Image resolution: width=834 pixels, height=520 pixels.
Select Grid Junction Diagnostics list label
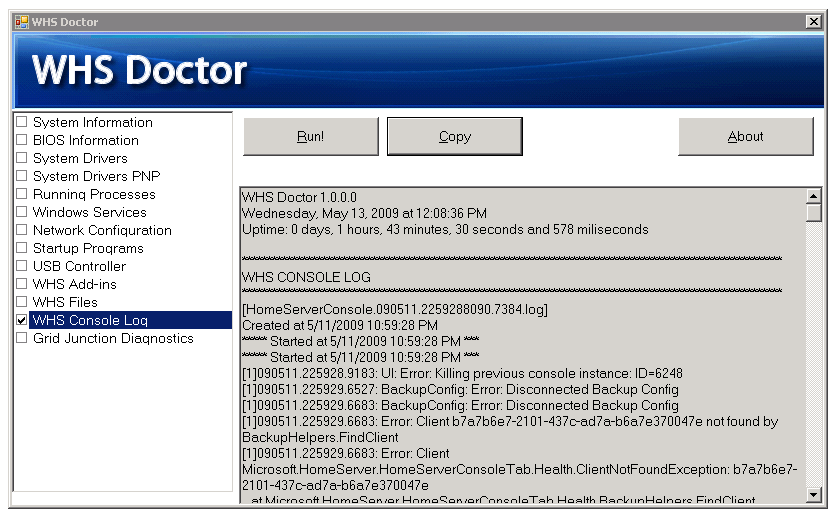[113, 338]
